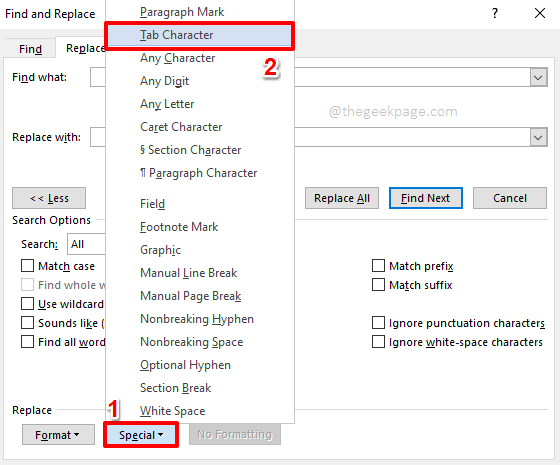Close the Find and Replace dialog
Screen dimensions: 560x465
pyautogui.click(x=540, y=14)
